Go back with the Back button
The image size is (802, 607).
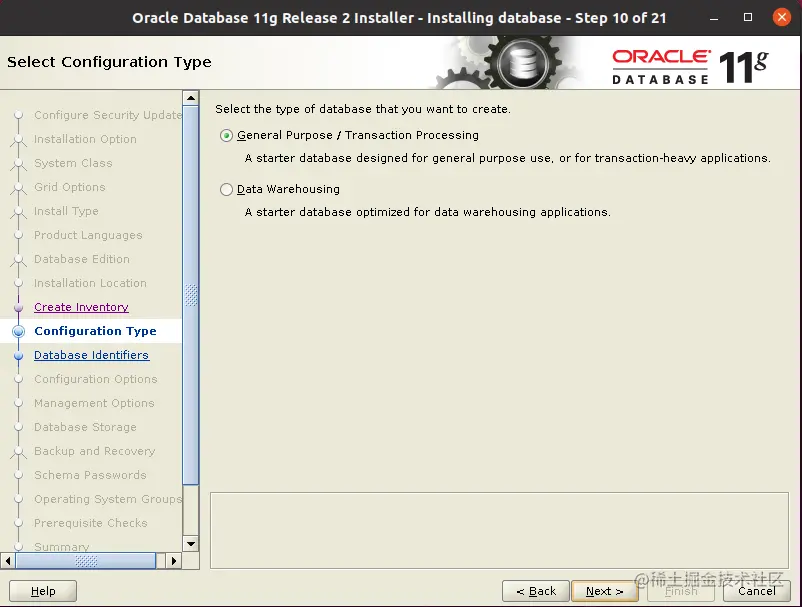pos(536,591)
